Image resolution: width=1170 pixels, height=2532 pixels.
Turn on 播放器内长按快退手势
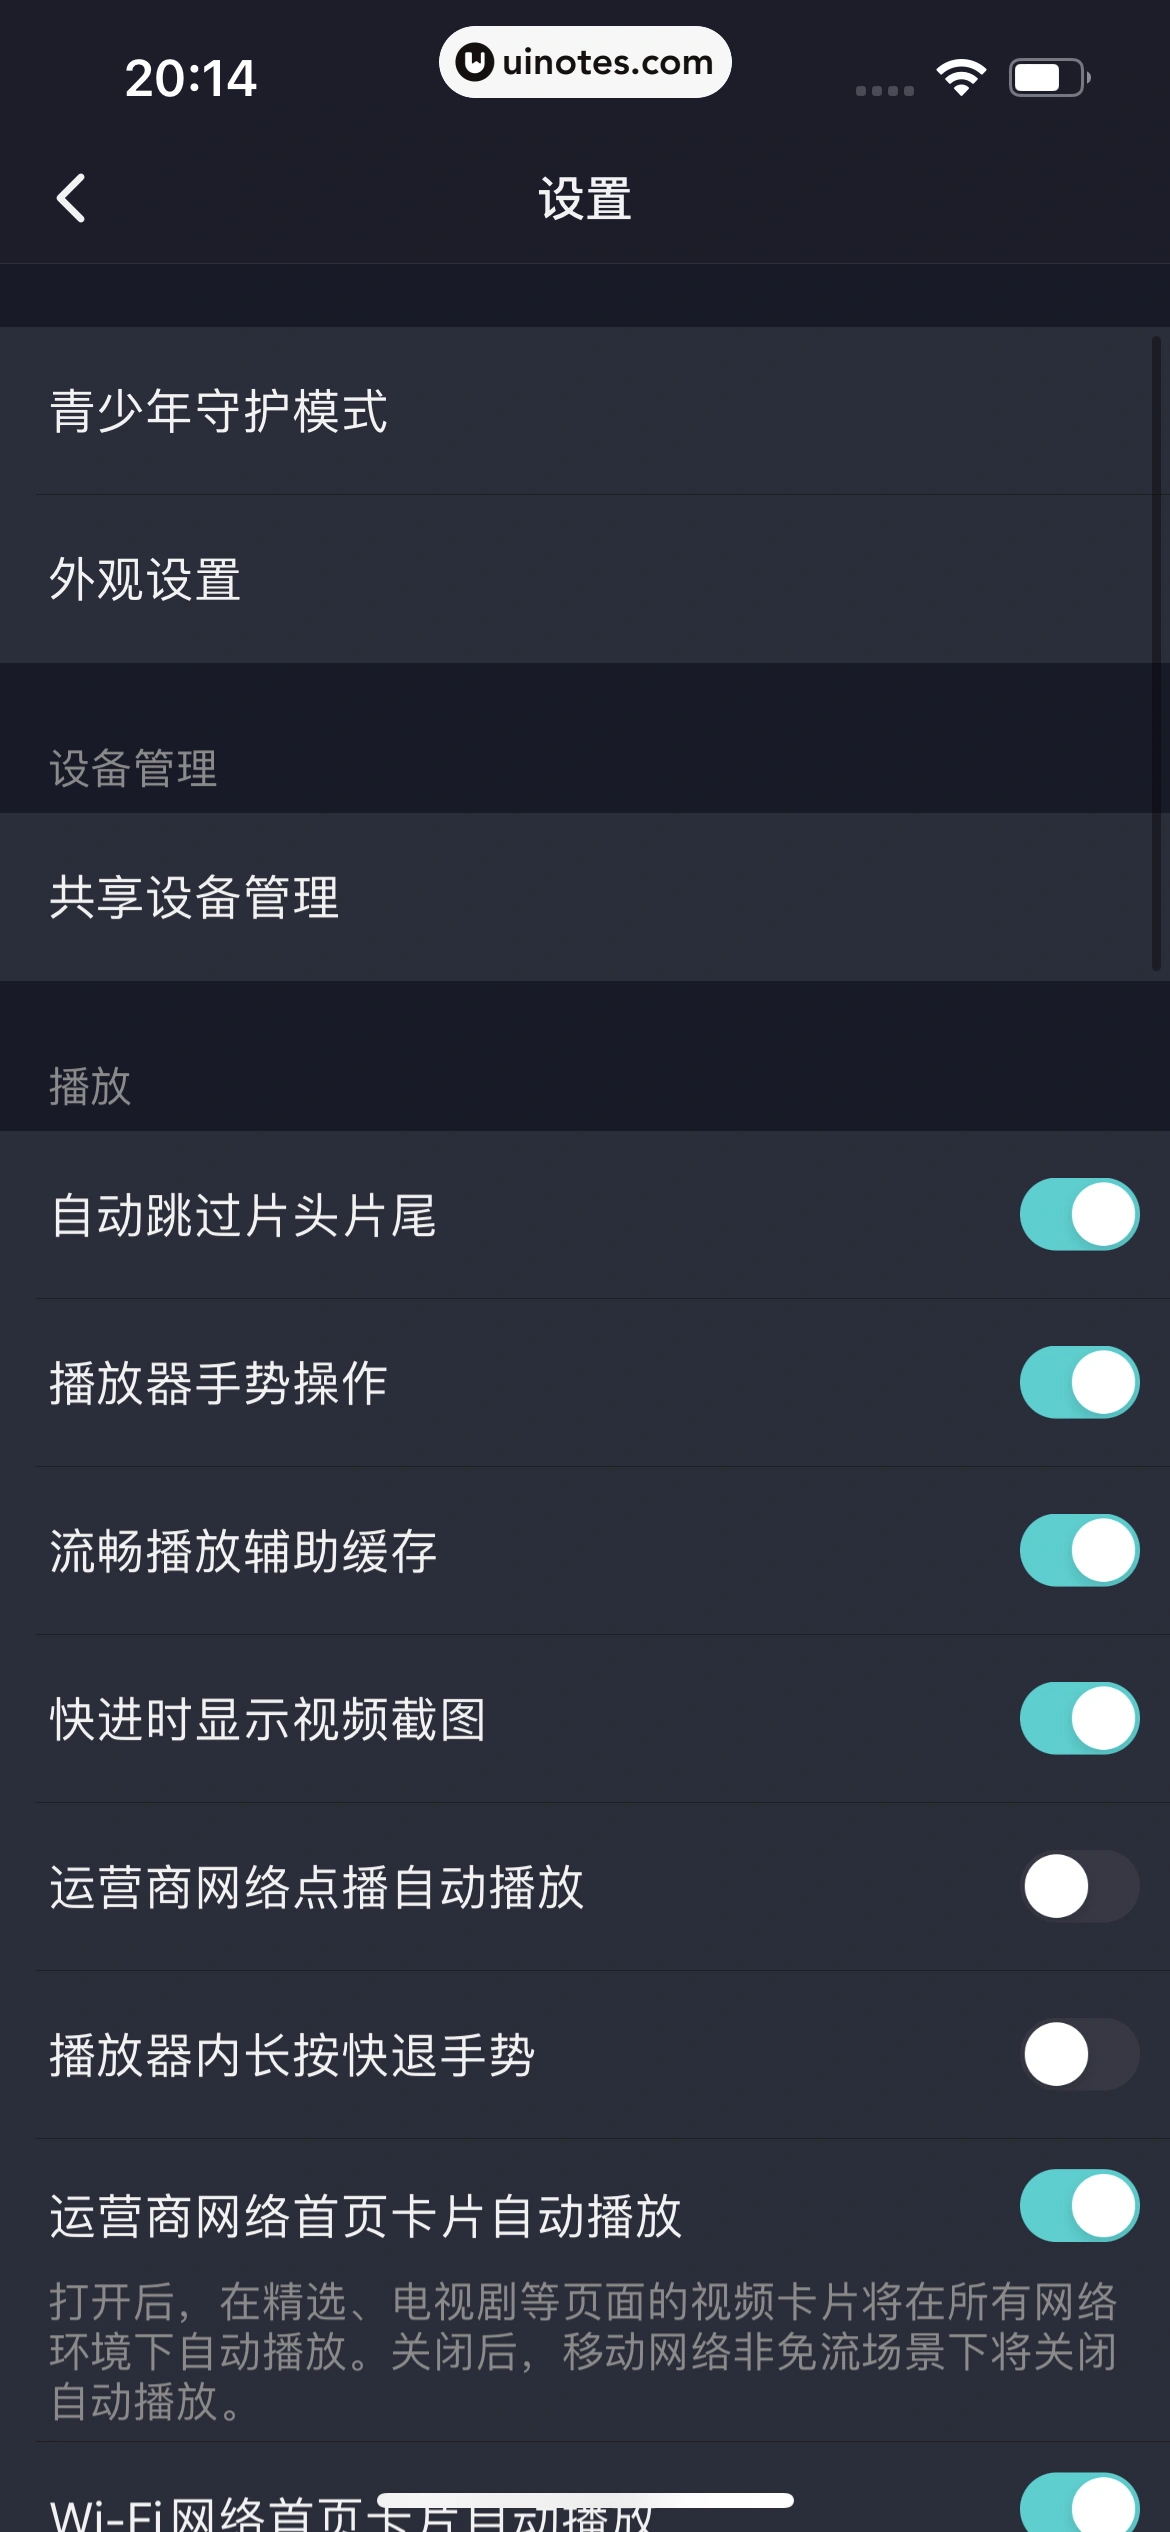pyautogui.click(x=1079, y=2054)
